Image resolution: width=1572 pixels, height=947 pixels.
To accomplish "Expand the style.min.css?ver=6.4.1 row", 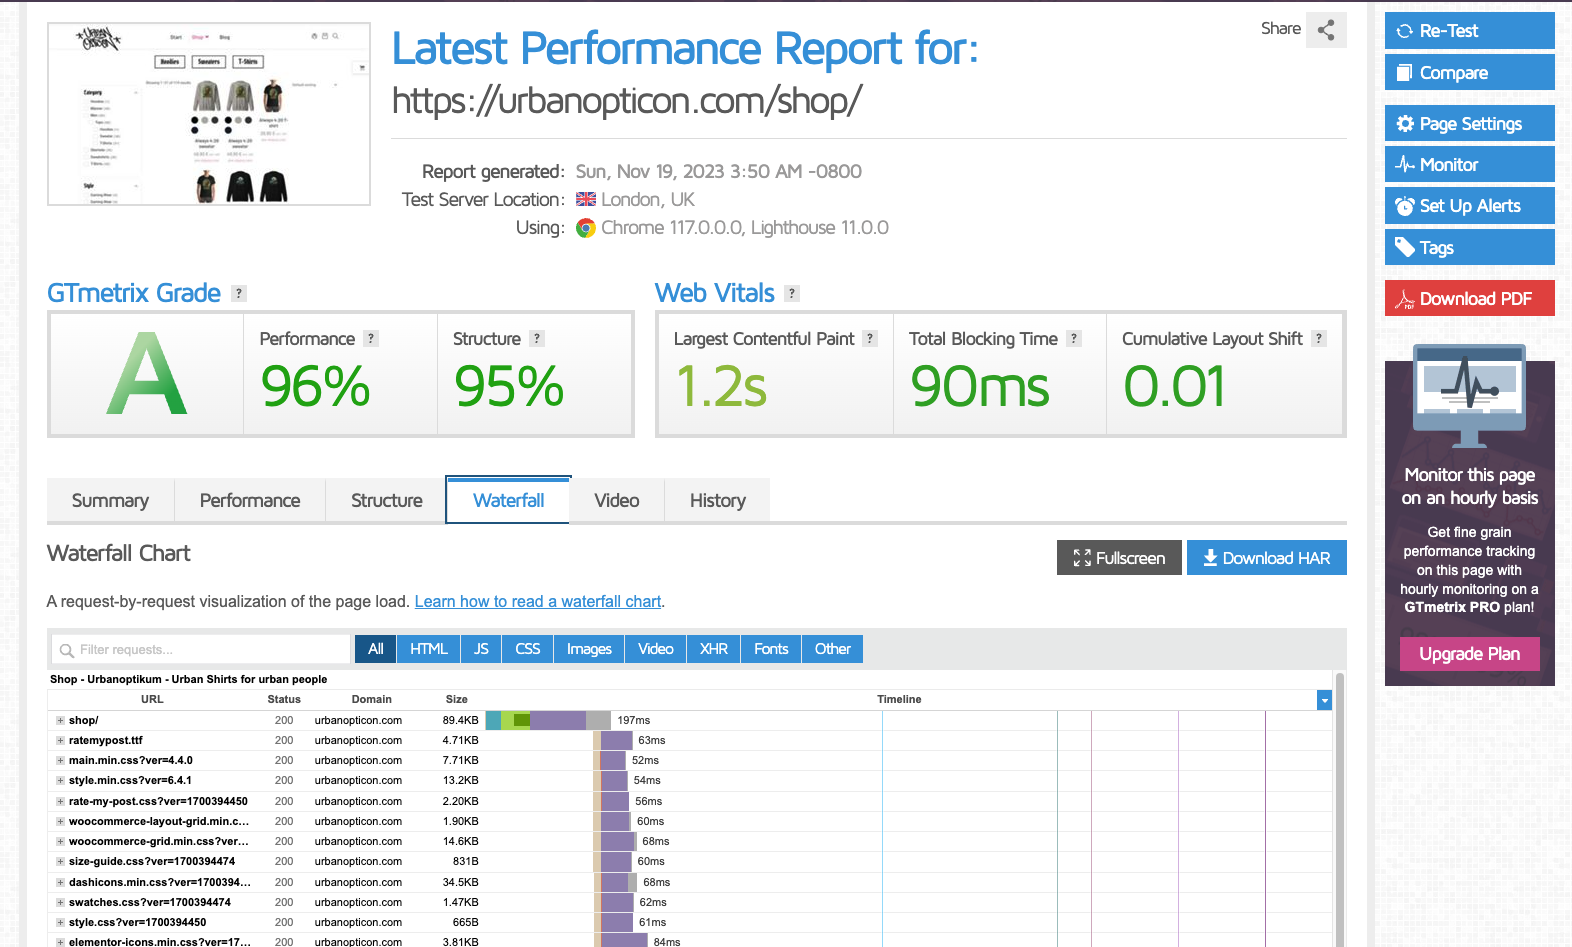I will pyautogui.click(x=60, y=780).
